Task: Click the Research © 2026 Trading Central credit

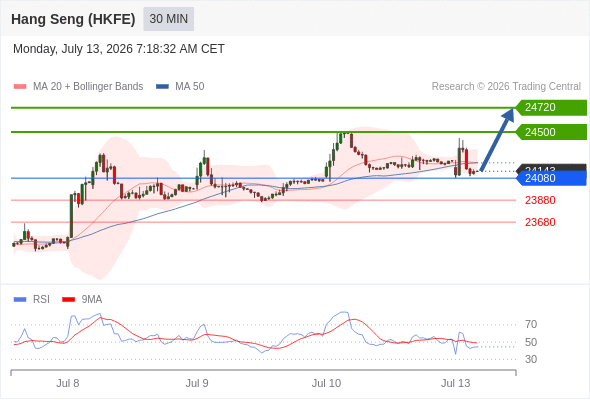Action: [x=506, y=87]
